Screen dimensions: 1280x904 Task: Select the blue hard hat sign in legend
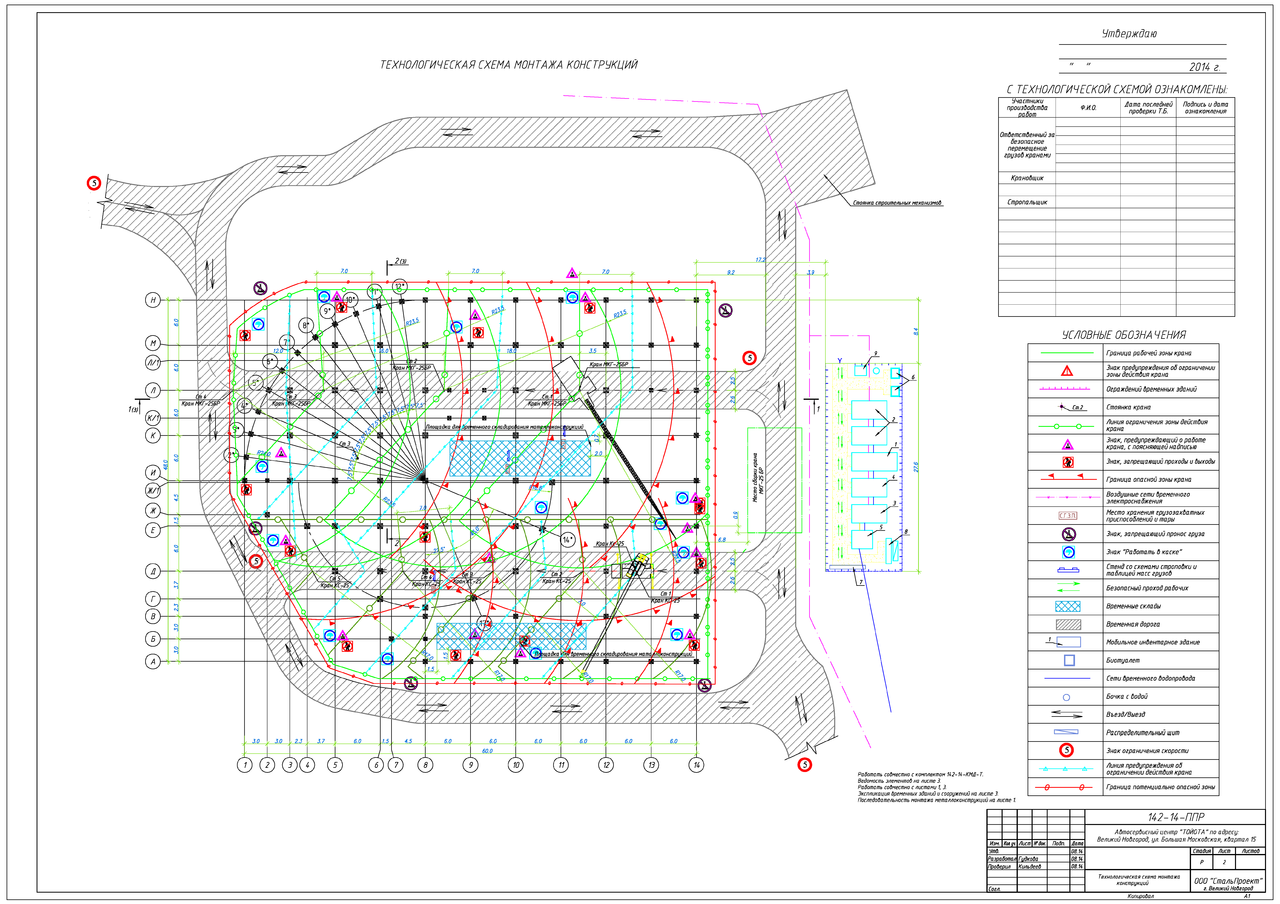1066,552
